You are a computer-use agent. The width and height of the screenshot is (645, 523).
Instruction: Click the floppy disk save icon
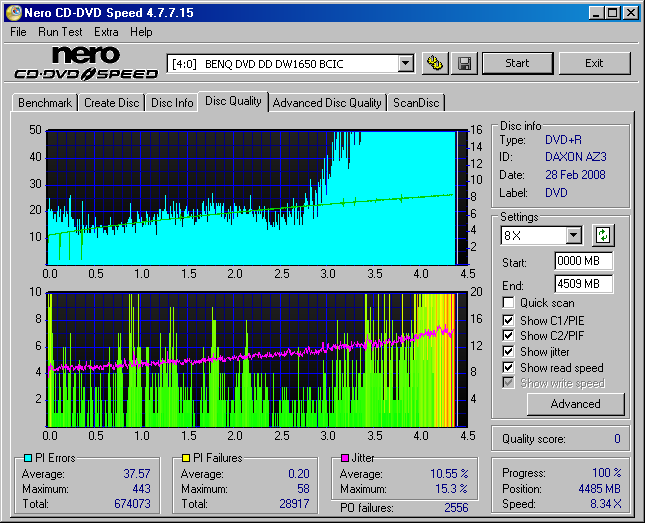464,63
